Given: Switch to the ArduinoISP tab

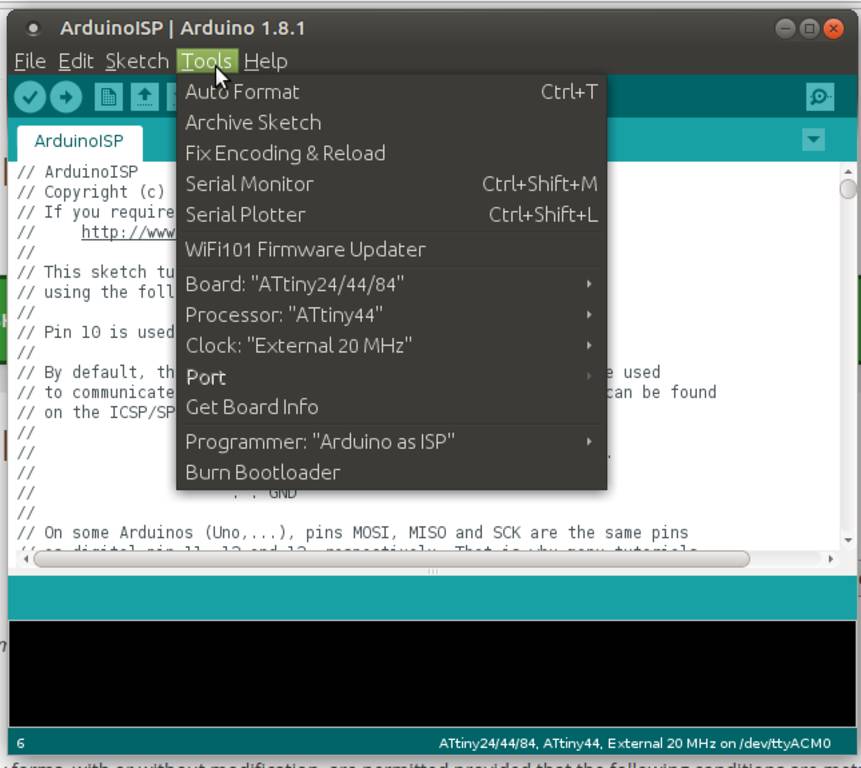Looking at the screenshot, I should (80, 142).
